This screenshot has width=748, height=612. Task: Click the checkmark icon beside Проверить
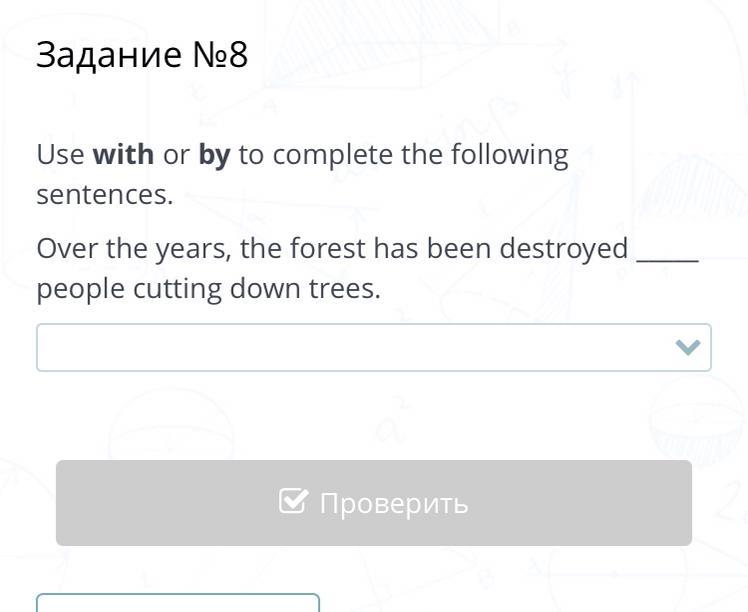coord(293,501)
